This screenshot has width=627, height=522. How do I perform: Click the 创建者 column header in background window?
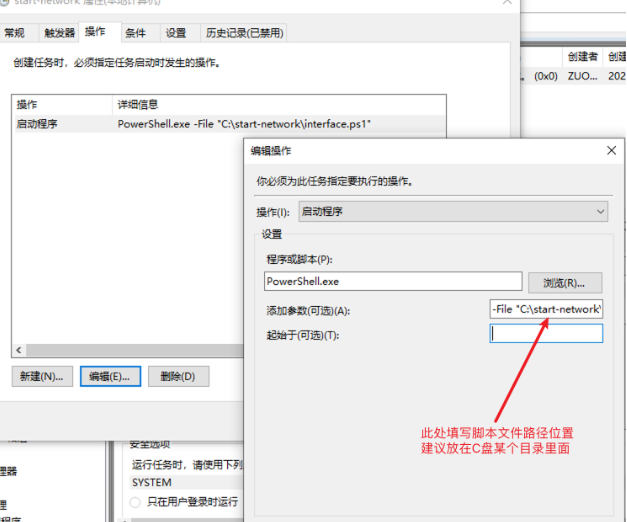(581, 57)
